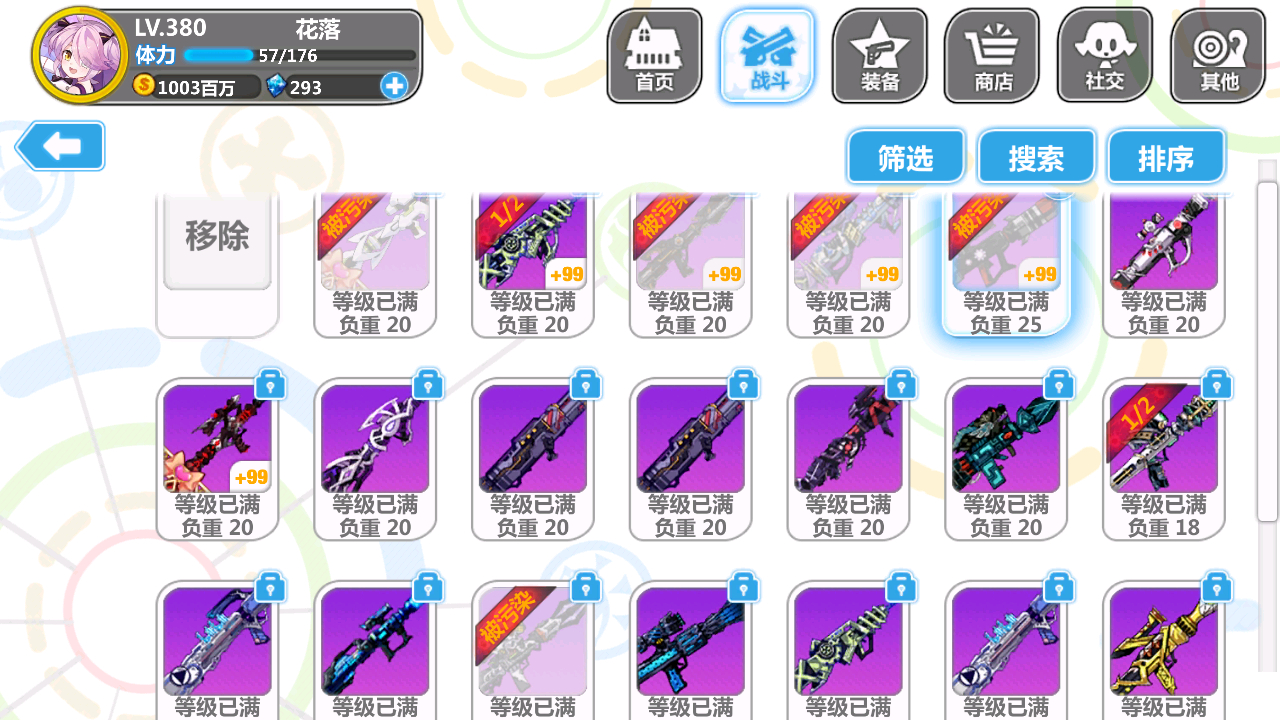Open the 其他 snail icon menu
The height and width of the screenshot is (720, 1280).
[1218, 56]
